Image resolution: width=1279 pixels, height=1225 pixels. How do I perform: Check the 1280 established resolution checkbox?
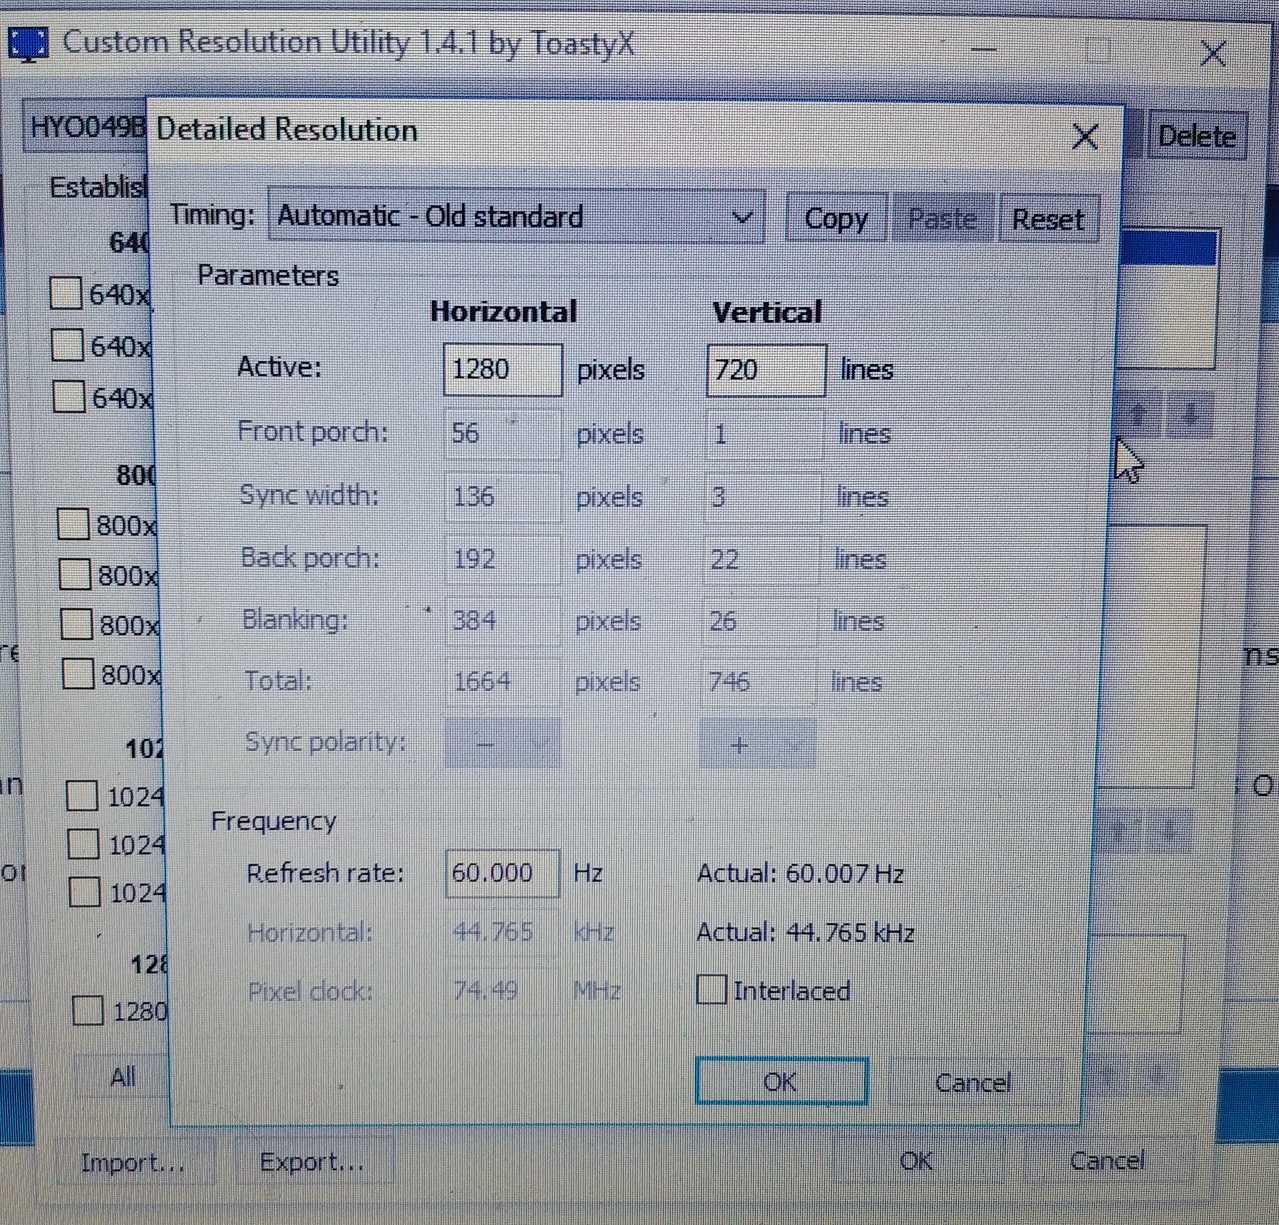(88, 1011)
